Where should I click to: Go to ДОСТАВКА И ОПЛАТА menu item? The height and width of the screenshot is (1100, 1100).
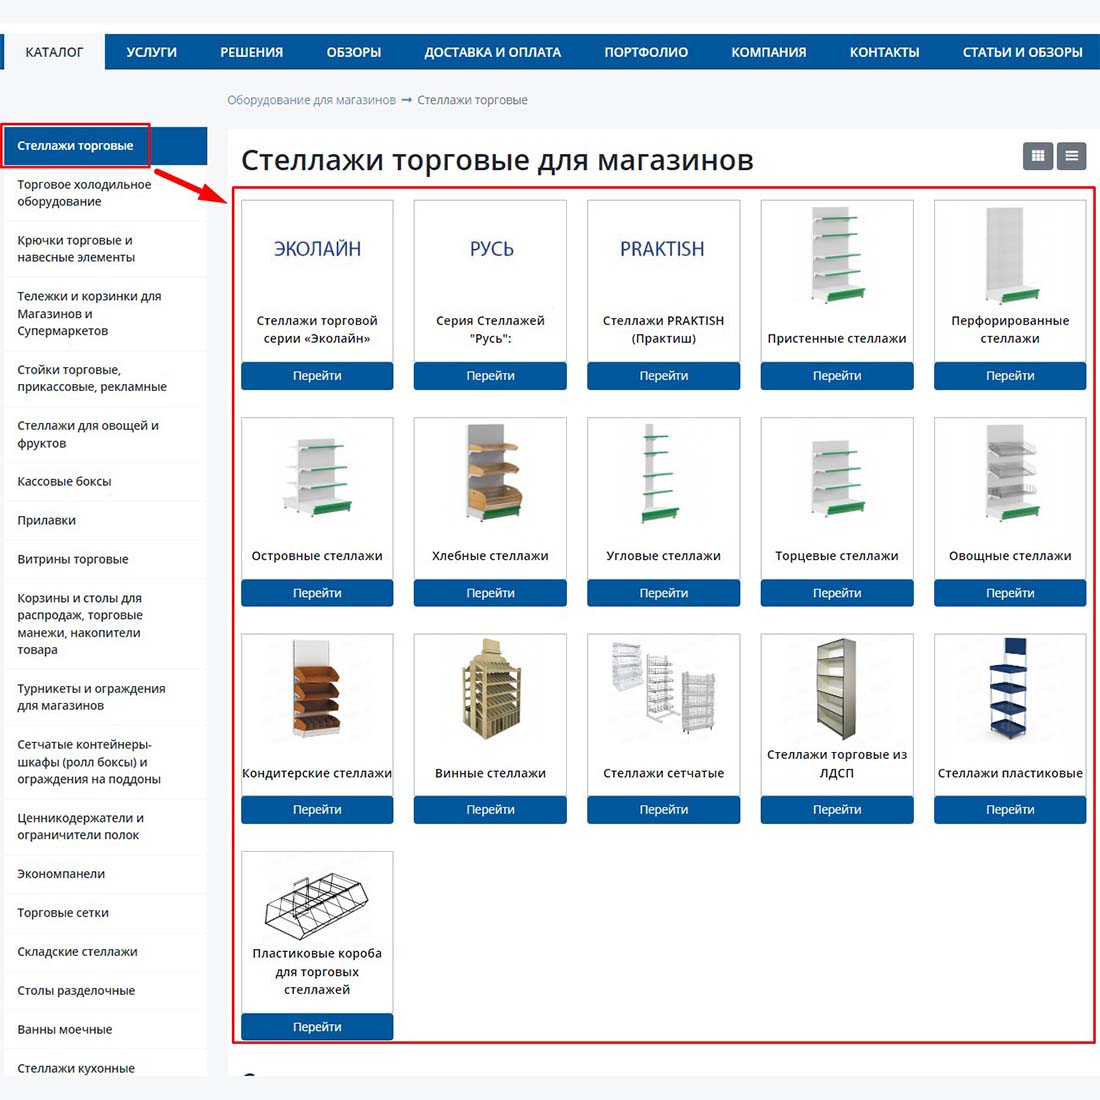(x=492, y=52)
